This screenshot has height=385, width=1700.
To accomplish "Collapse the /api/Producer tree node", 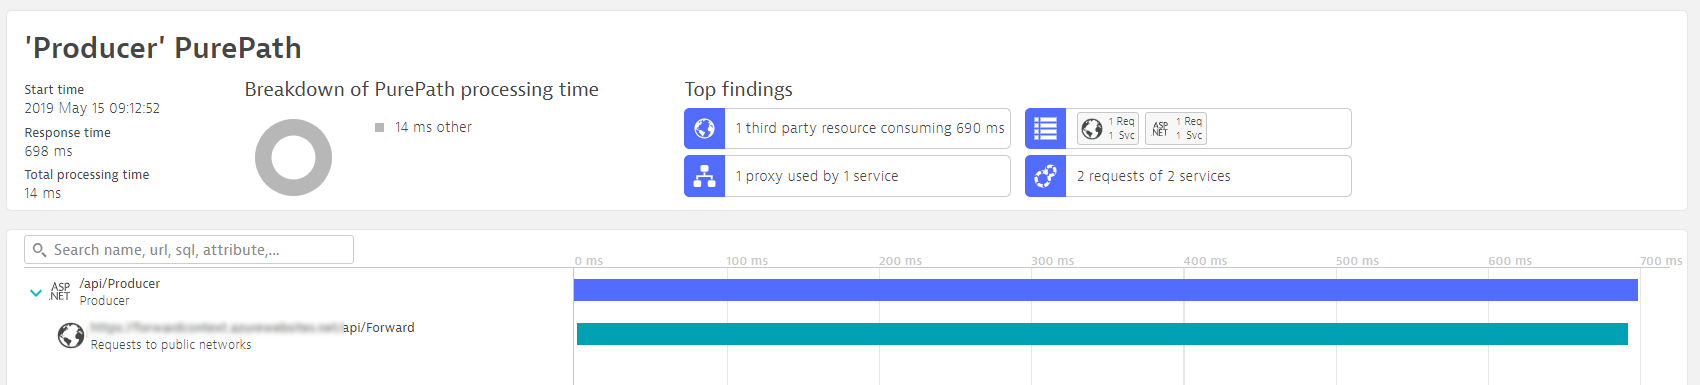I will pos(36,293).
